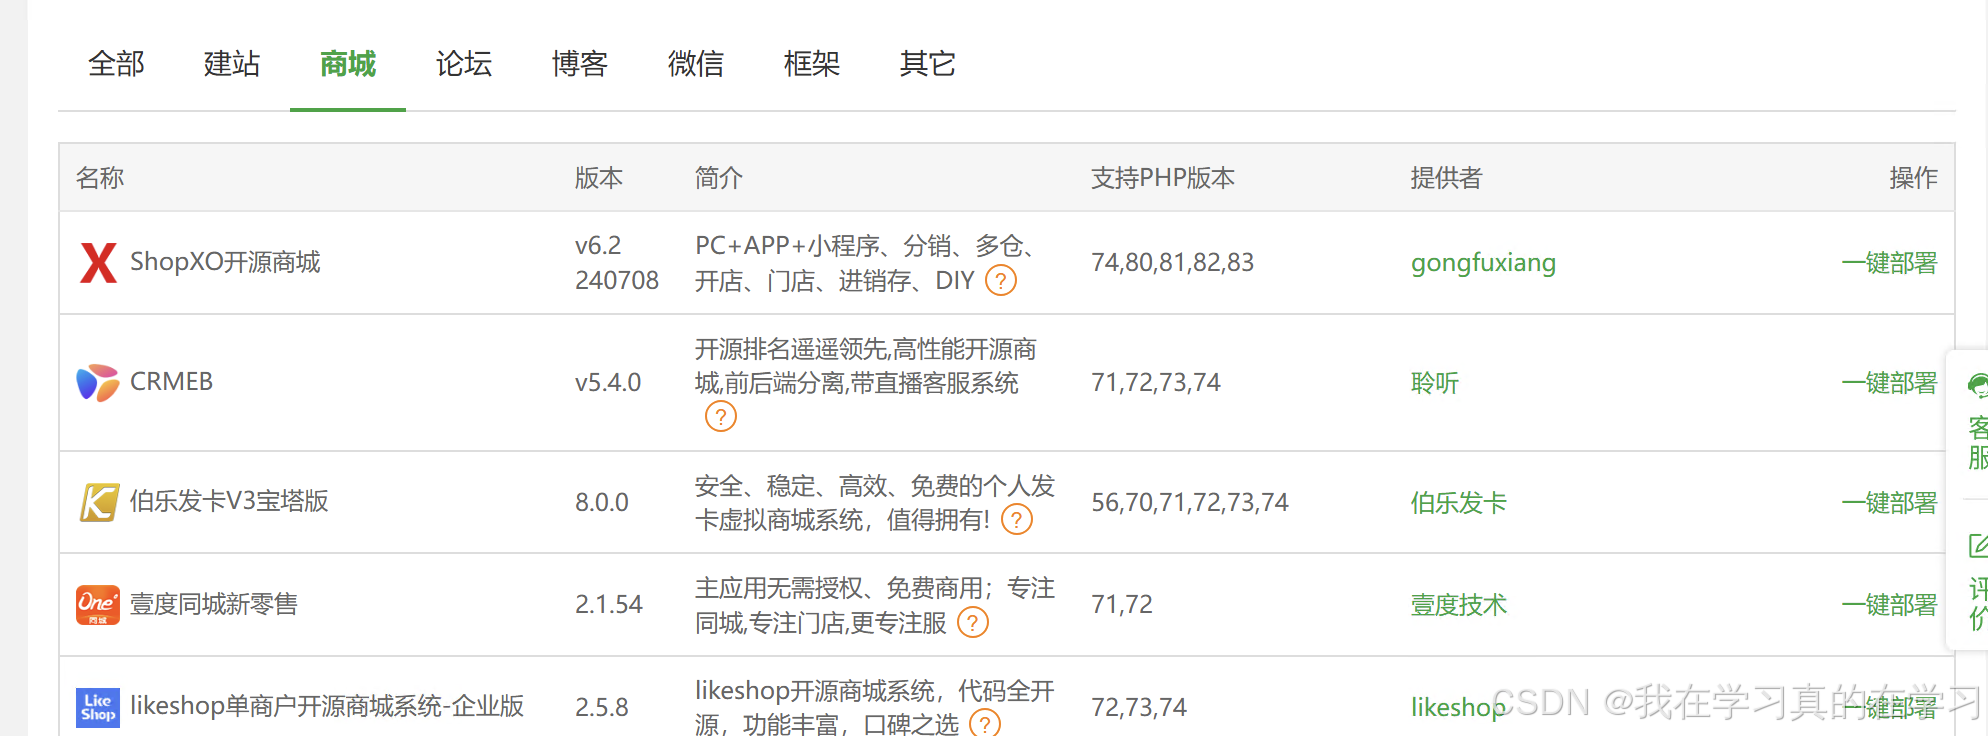Screen dimensions: 1988x736
Task: Click PHP versions 71,72,73,74
Action: [x=1156, y=383]
